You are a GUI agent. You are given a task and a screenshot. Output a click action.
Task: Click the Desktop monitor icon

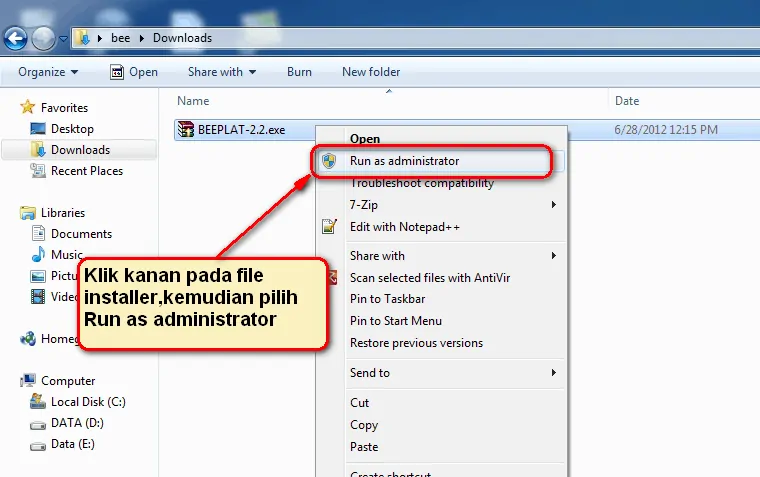(x=38, y=128)
